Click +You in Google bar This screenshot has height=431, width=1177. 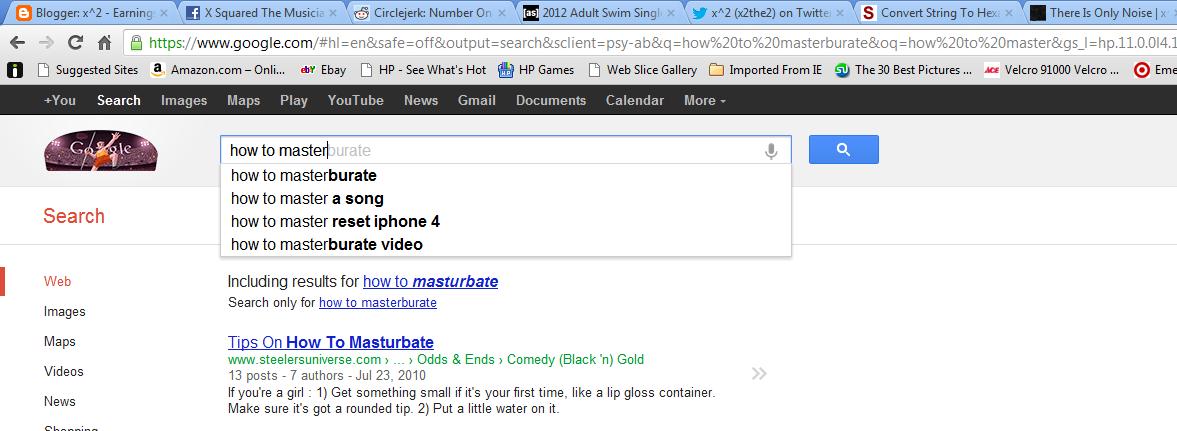click(x=59, y=100)
